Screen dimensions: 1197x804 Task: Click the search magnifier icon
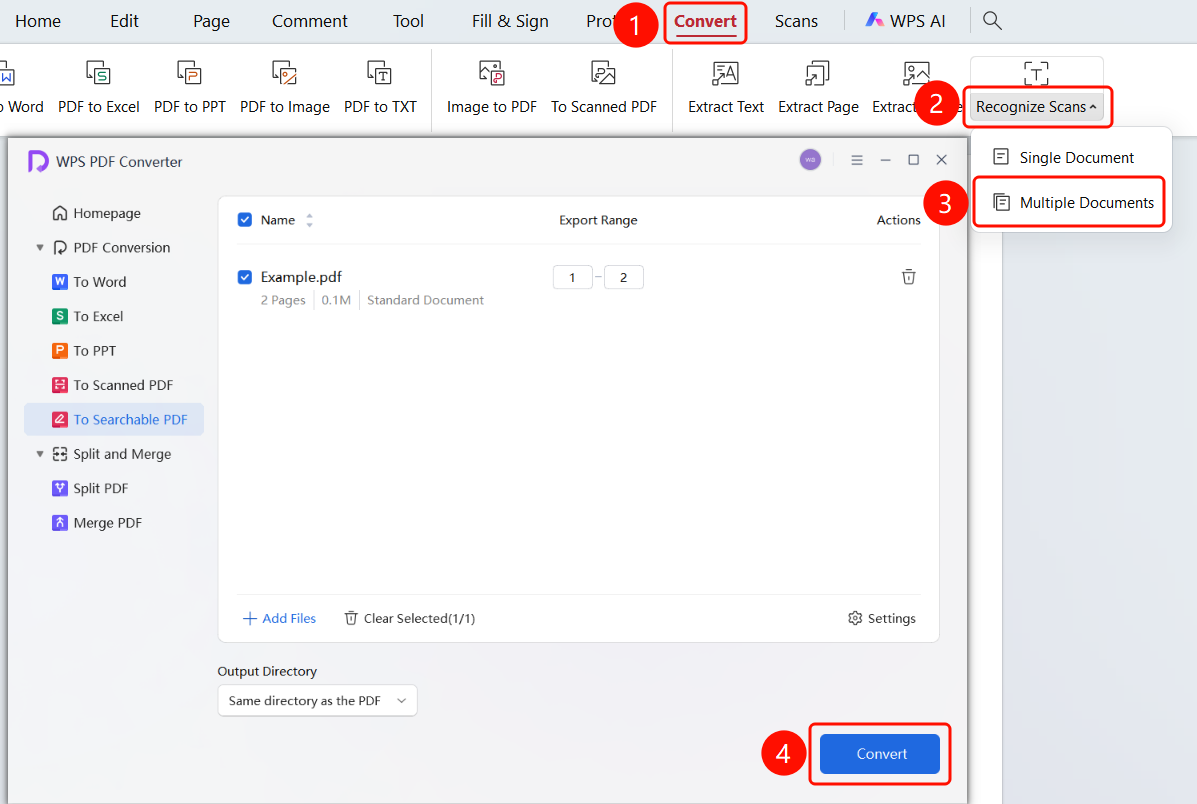[992, 21]
